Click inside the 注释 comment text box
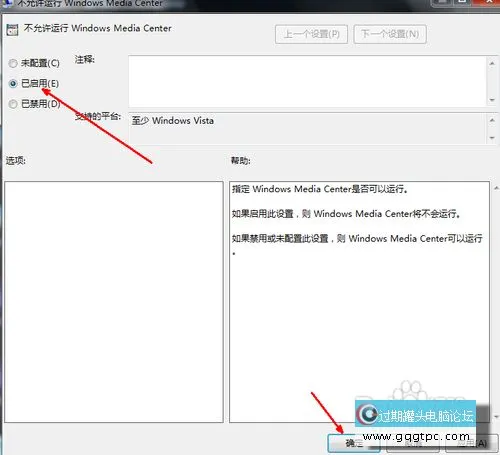Viewport: 500px width, 455px height. pos(307,81)
